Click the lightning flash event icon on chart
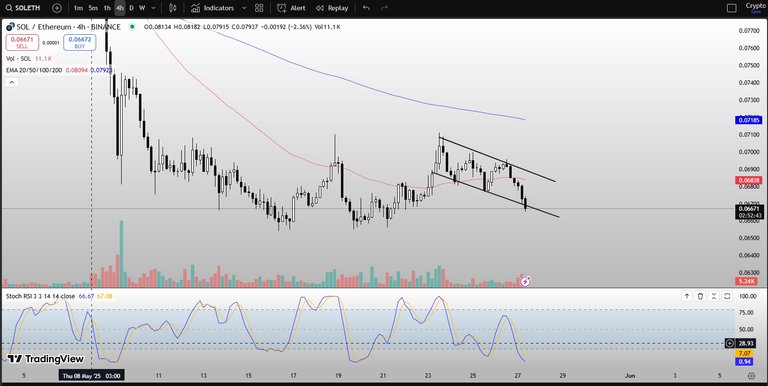This screenshot has width=768, height=386. (x=525, y=281)
